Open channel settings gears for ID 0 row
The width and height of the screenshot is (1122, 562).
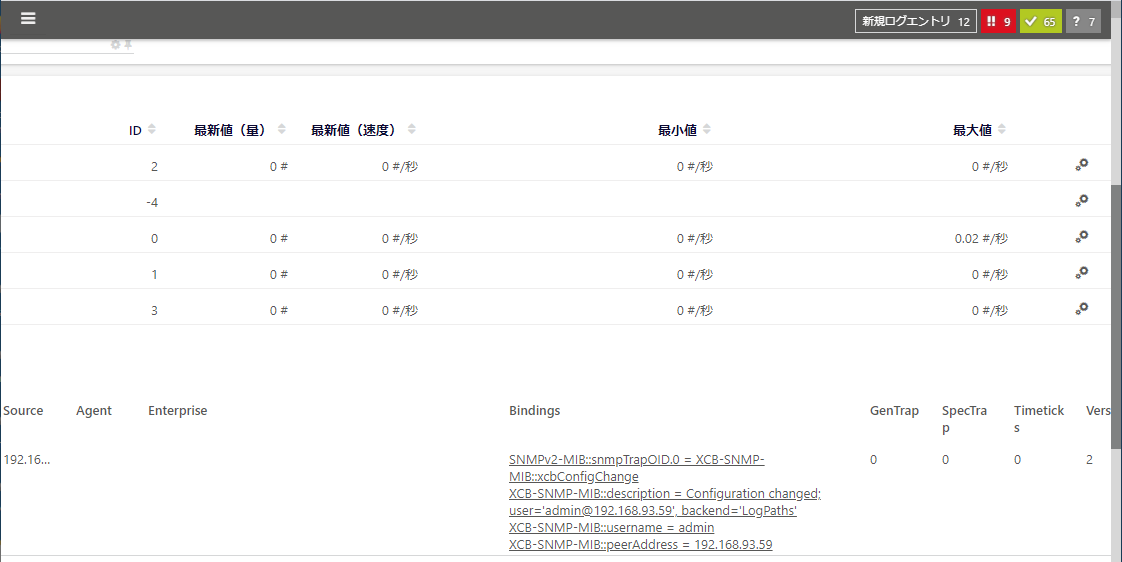click(x=1081, y=236)
